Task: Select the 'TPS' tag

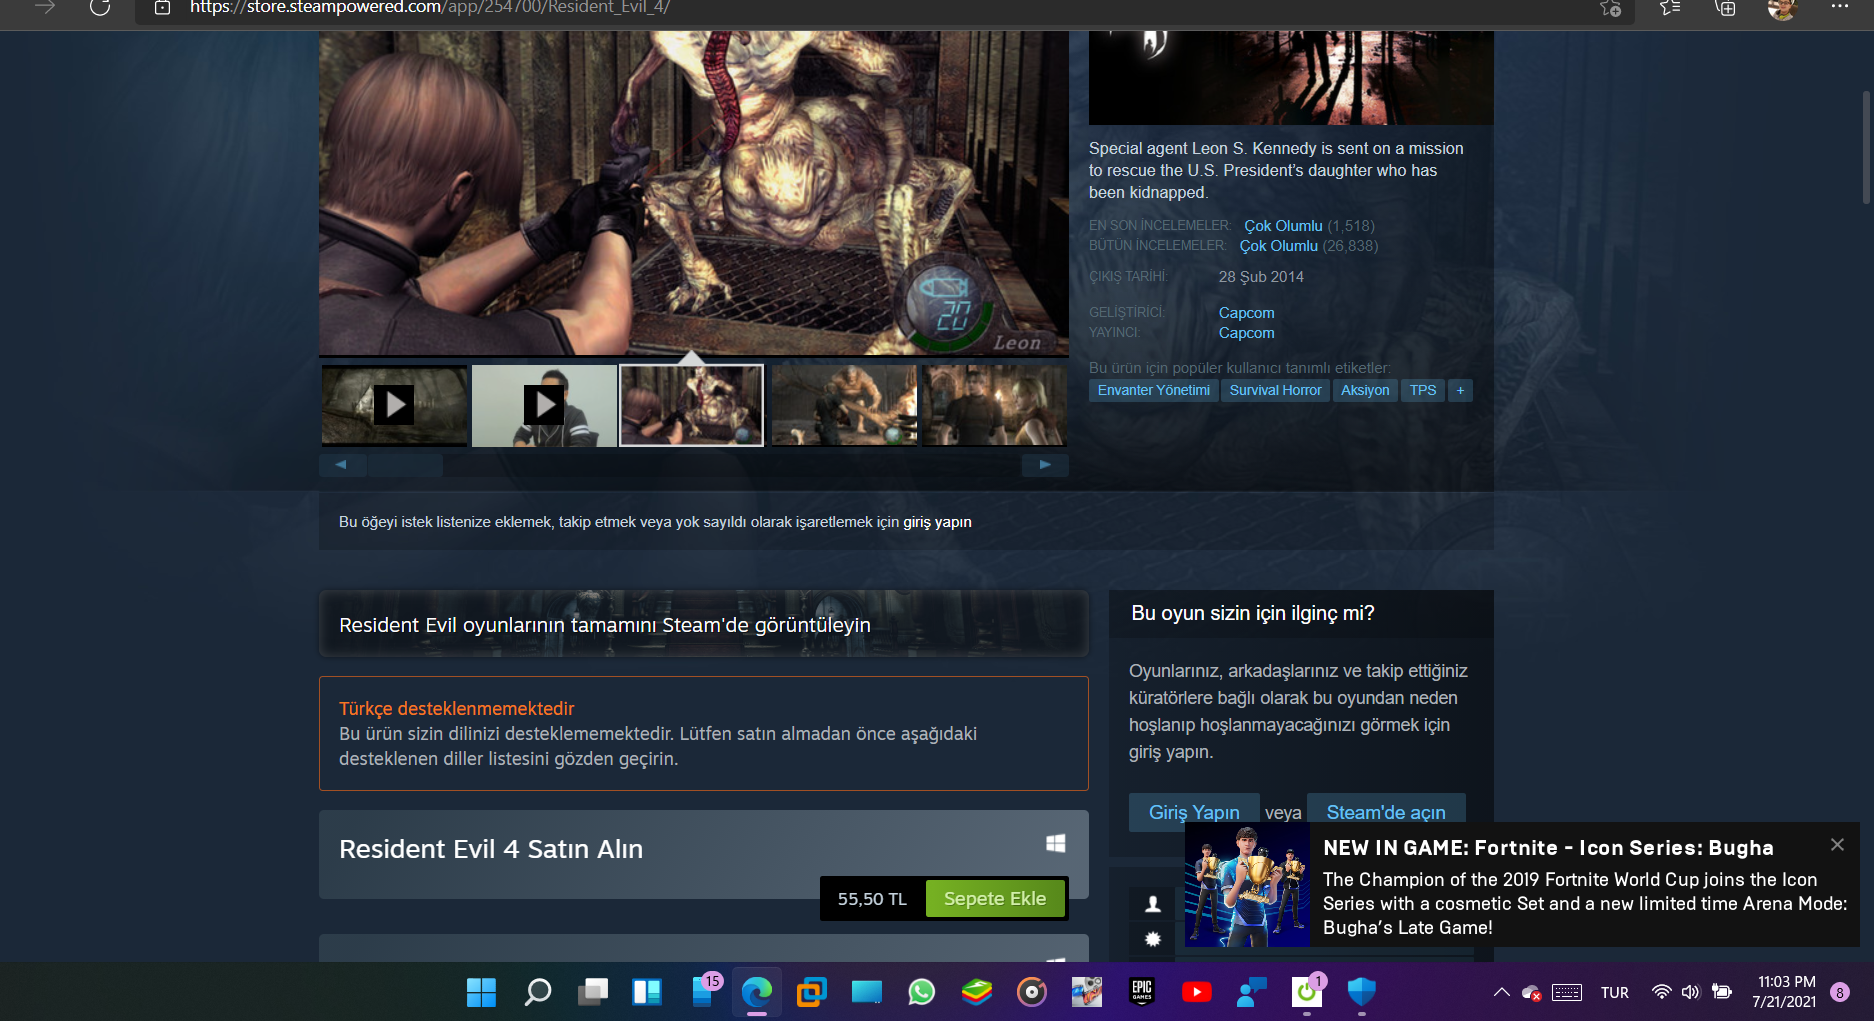Action: pos(1423,390)
